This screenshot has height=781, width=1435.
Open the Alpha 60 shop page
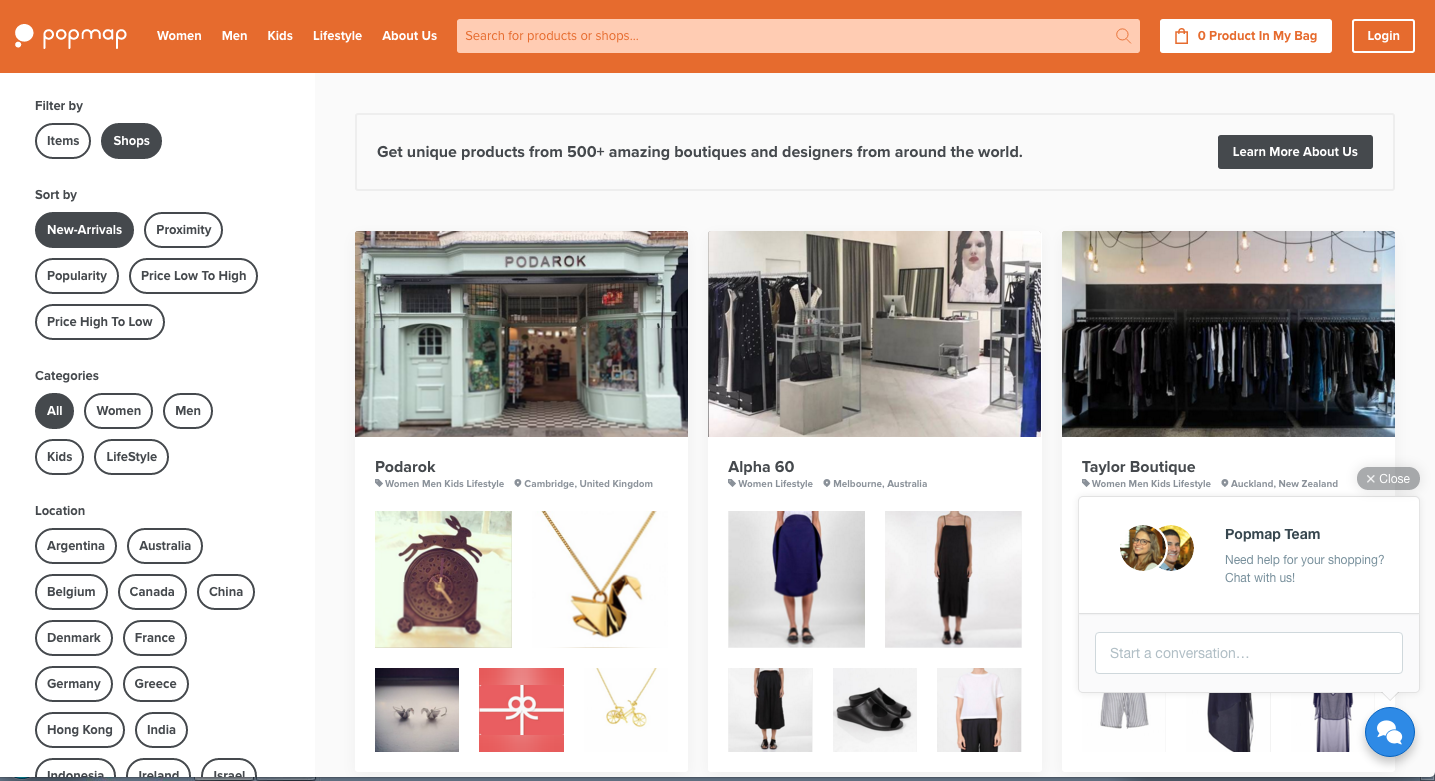tap(760, 466)
